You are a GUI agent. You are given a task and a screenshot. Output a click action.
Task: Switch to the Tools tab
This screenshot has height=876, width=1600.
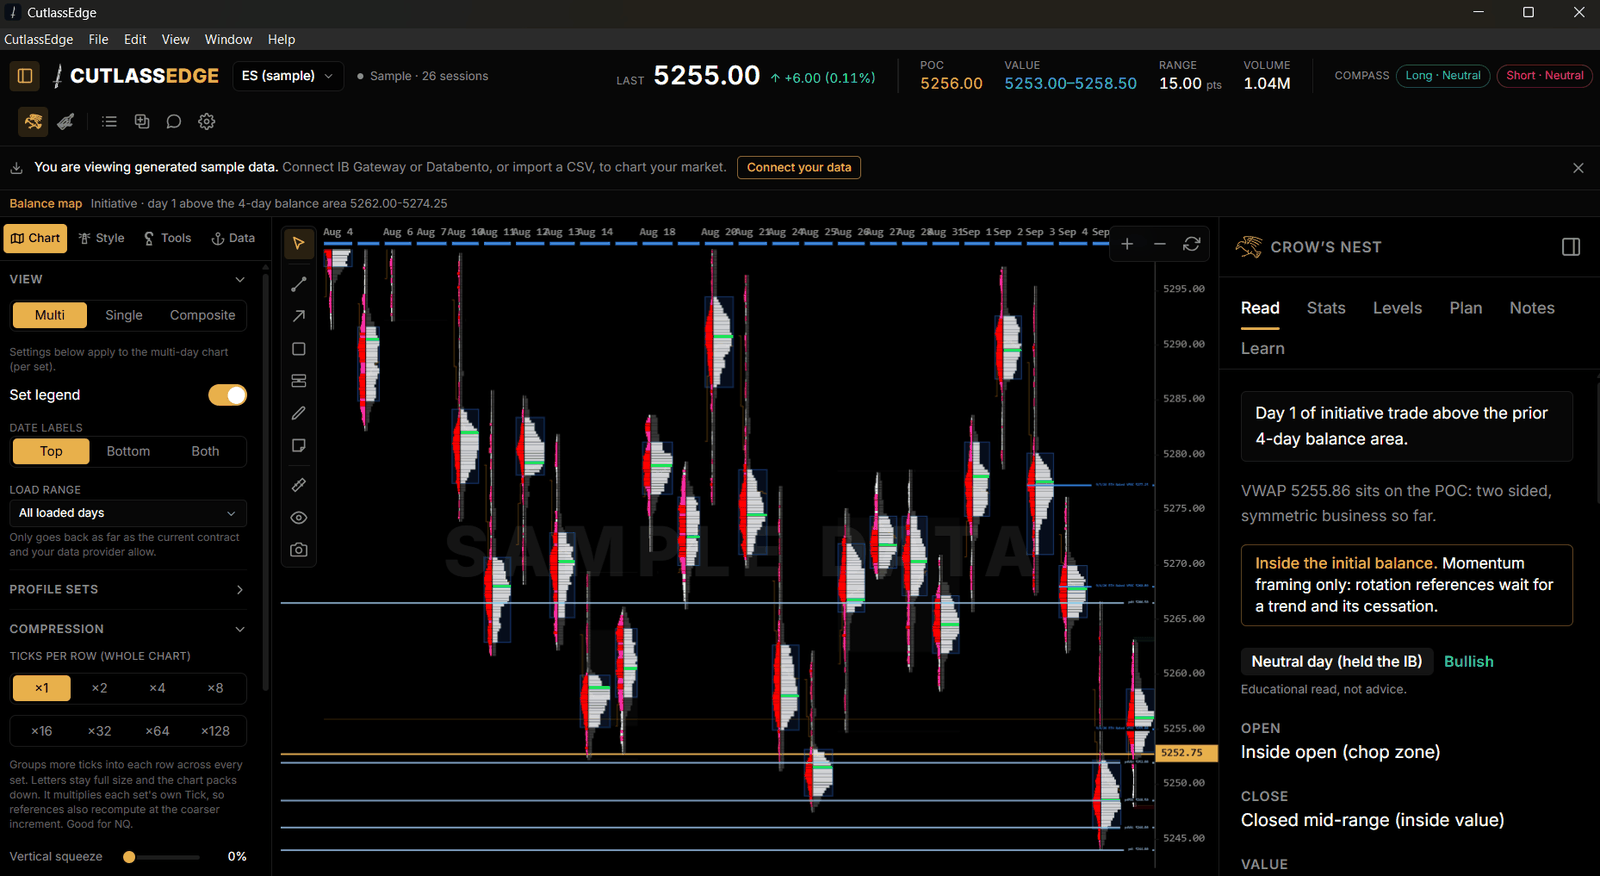(x=167, y=238)
